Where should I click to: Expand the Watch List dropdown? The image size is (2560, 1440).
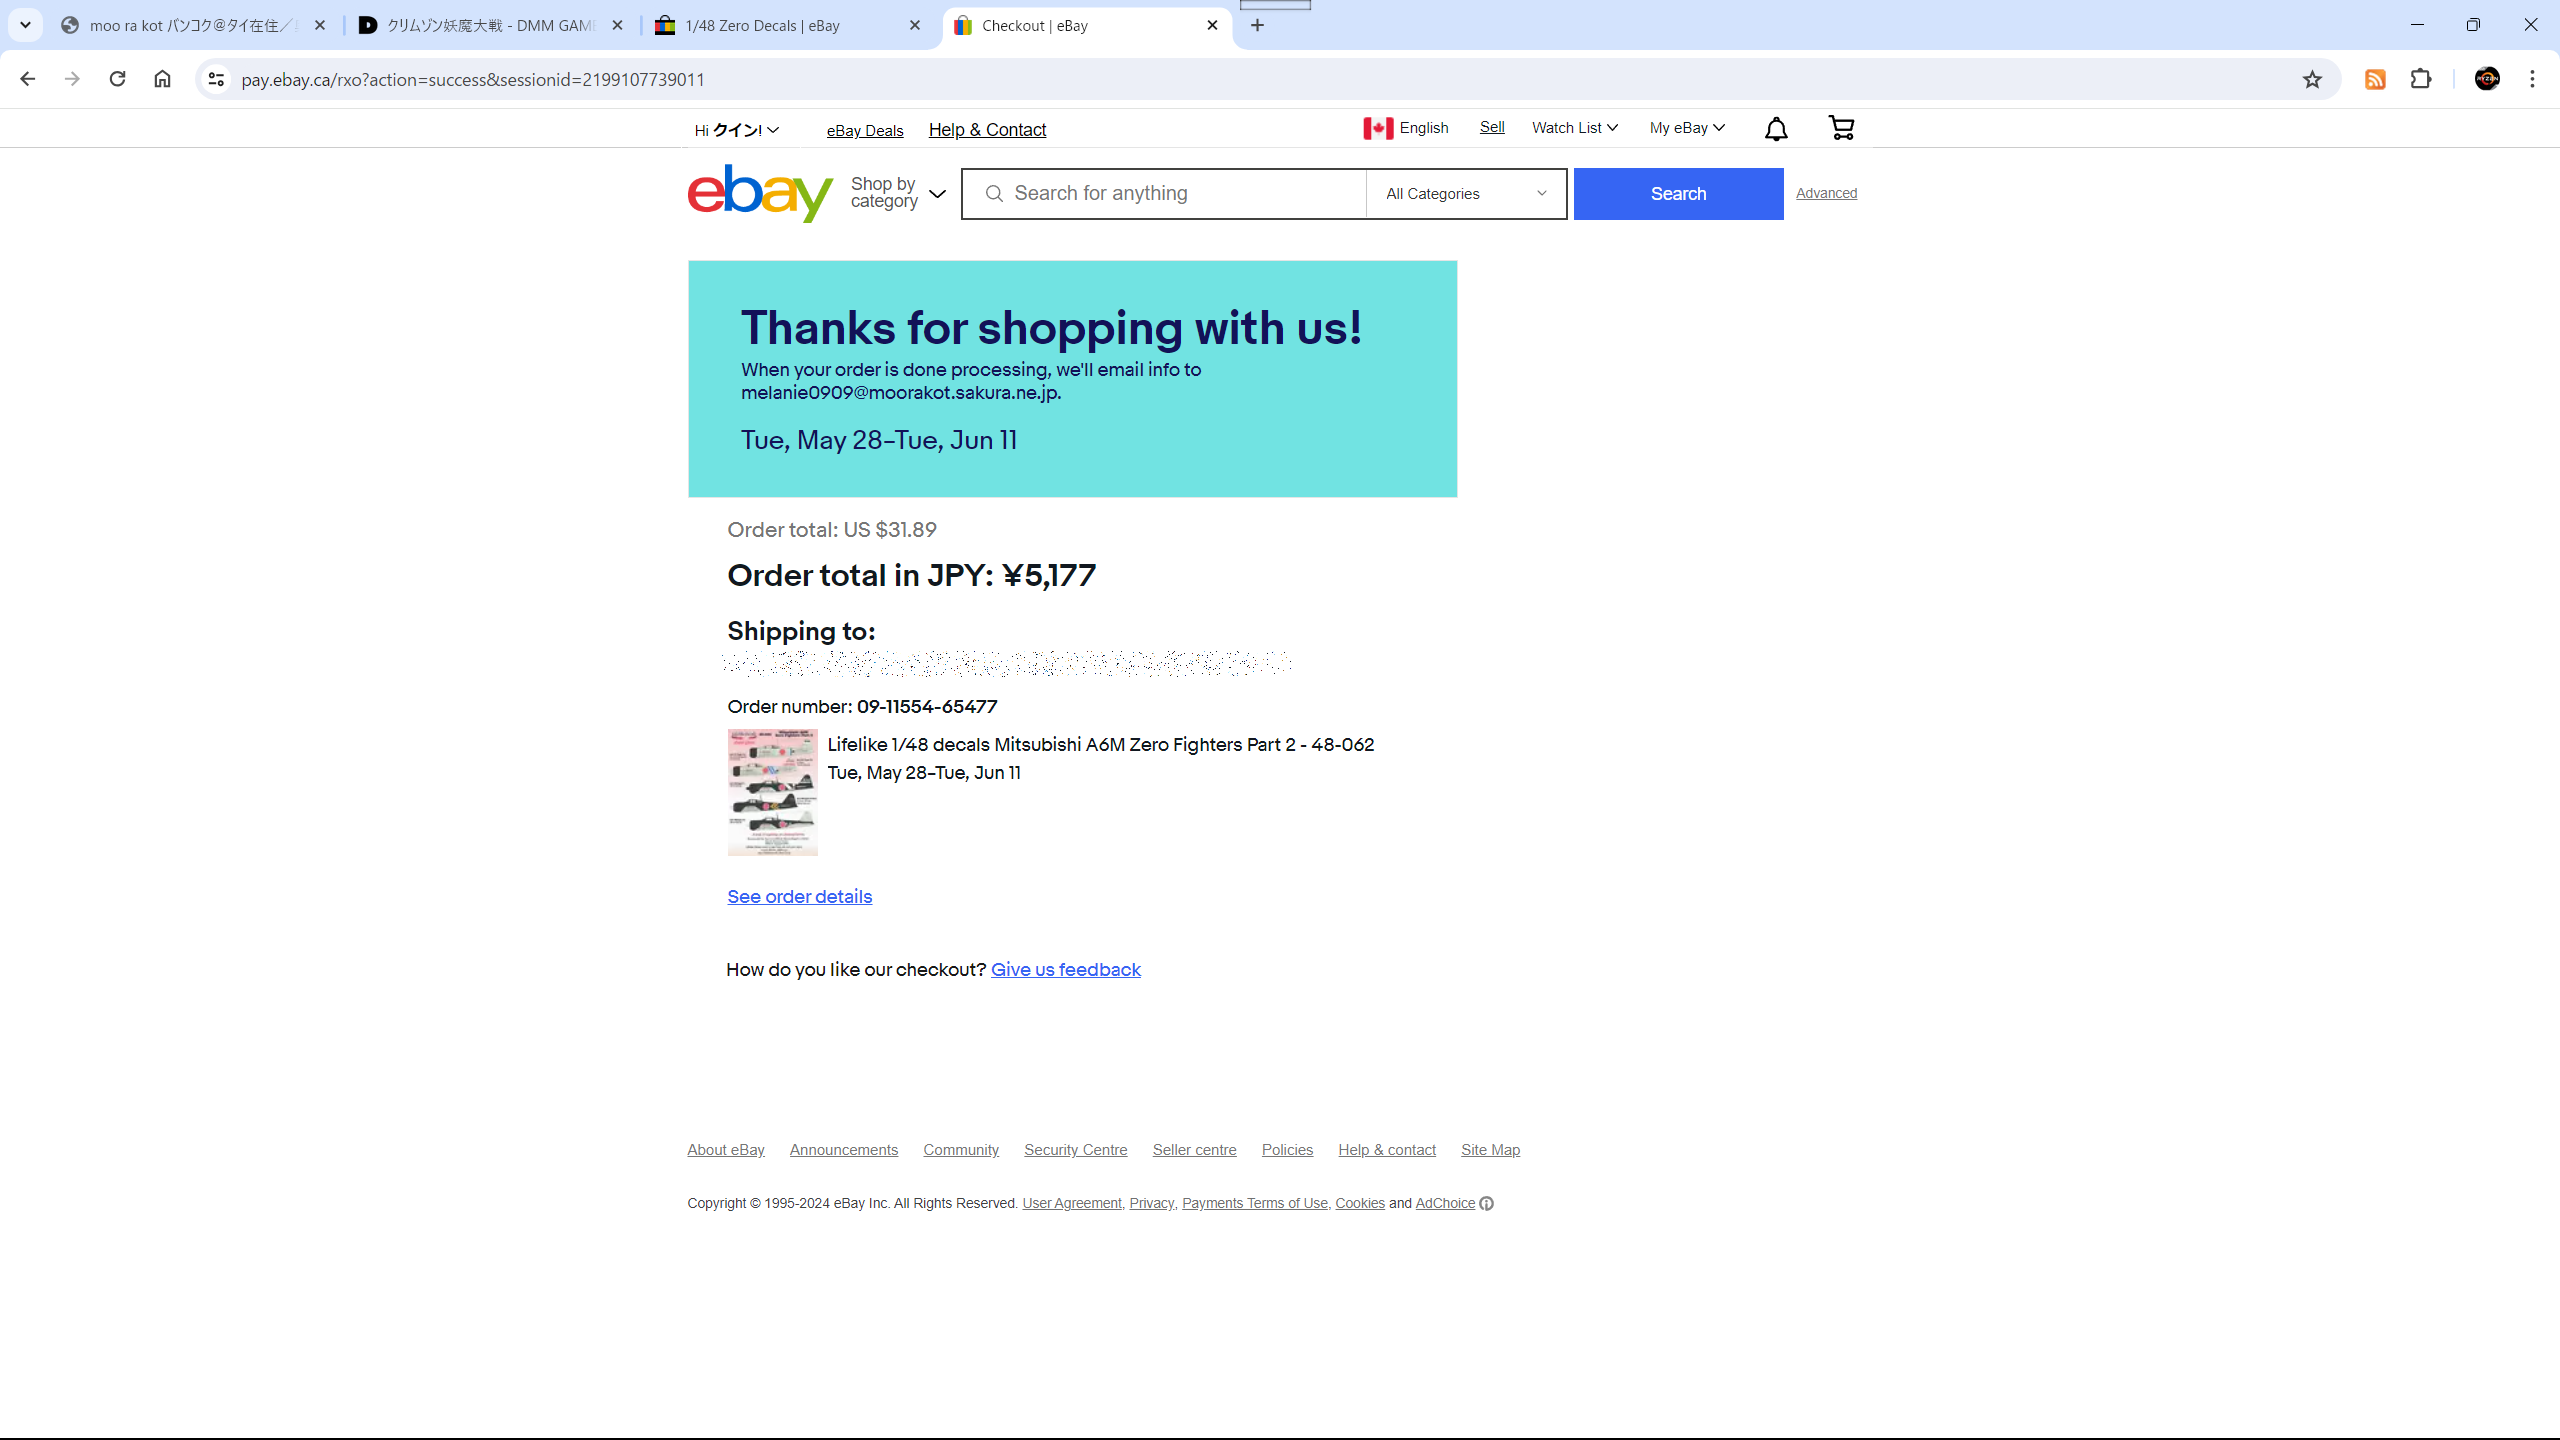coord(1574,128)
